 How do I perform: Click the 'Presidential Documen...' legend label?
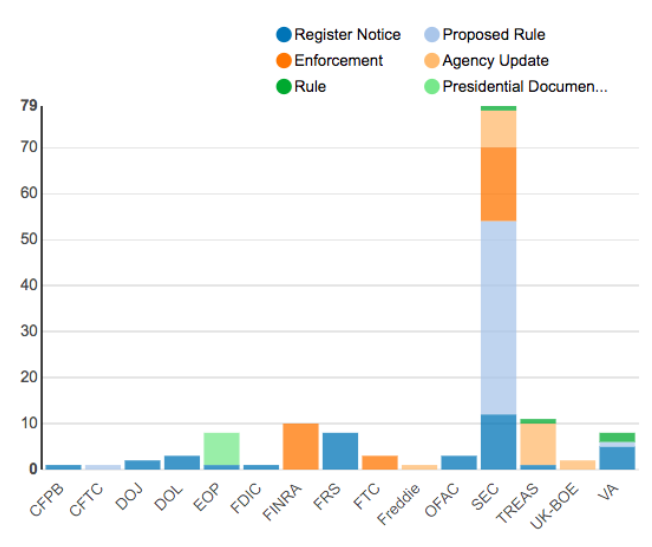click(525, 87)
